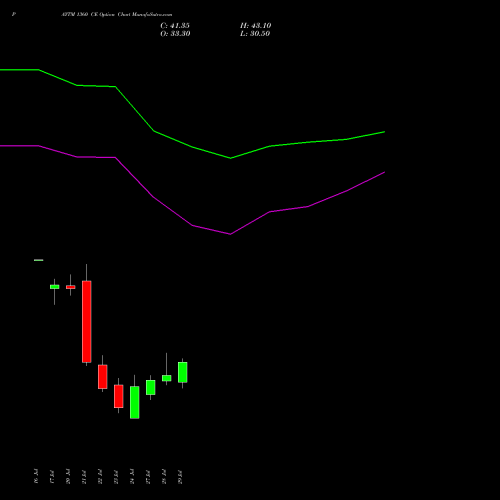Viewport: 500px width, 500px height.
Task: Select the 29 Jul date label
Action: (180, 476)
